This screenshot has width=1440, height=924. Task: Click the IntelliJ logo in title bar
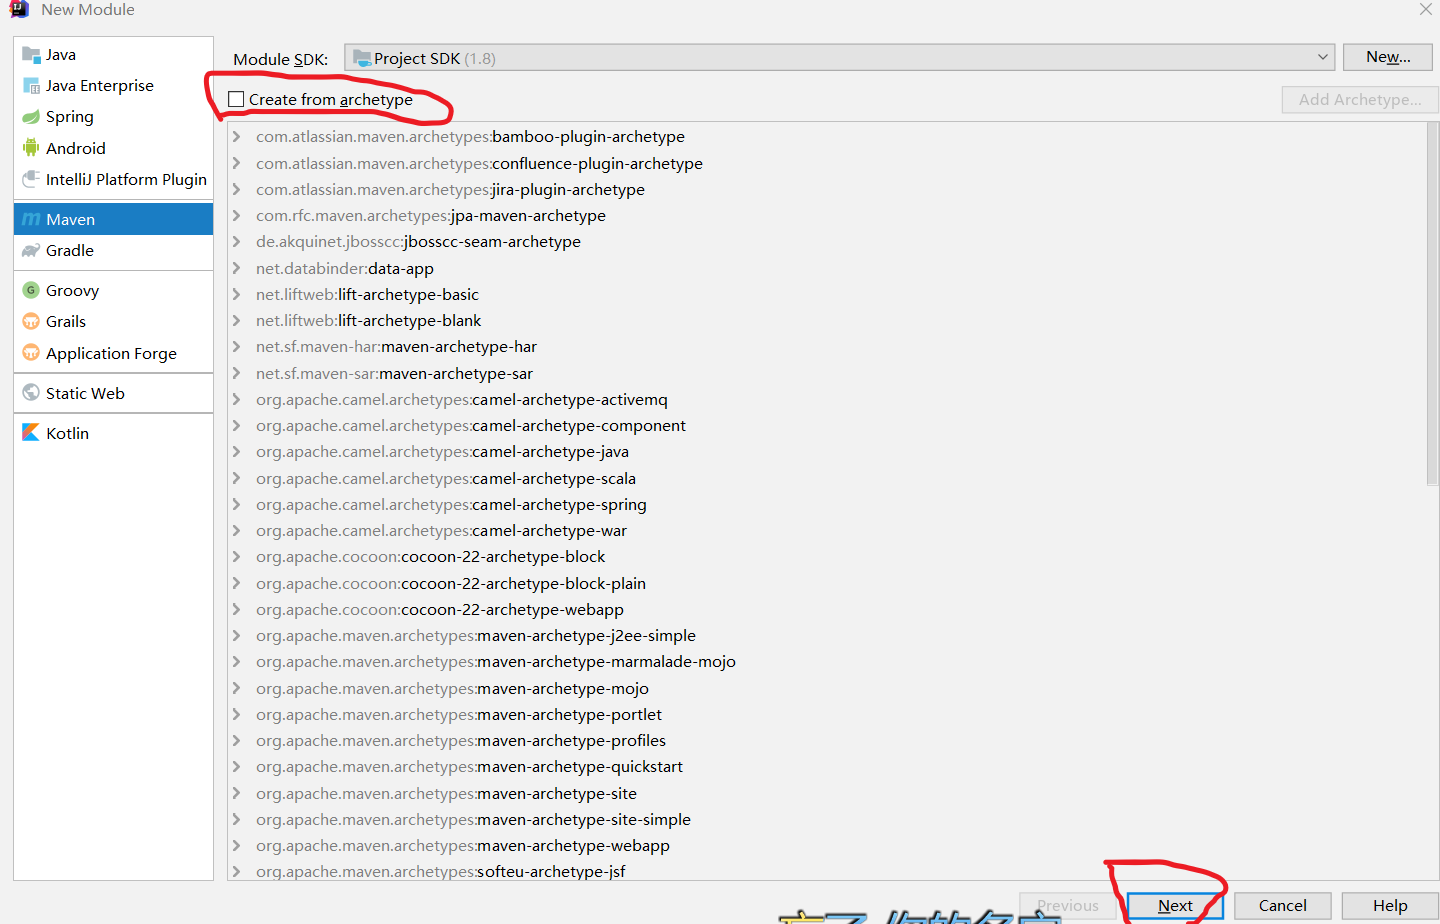(x=19, y=9)
